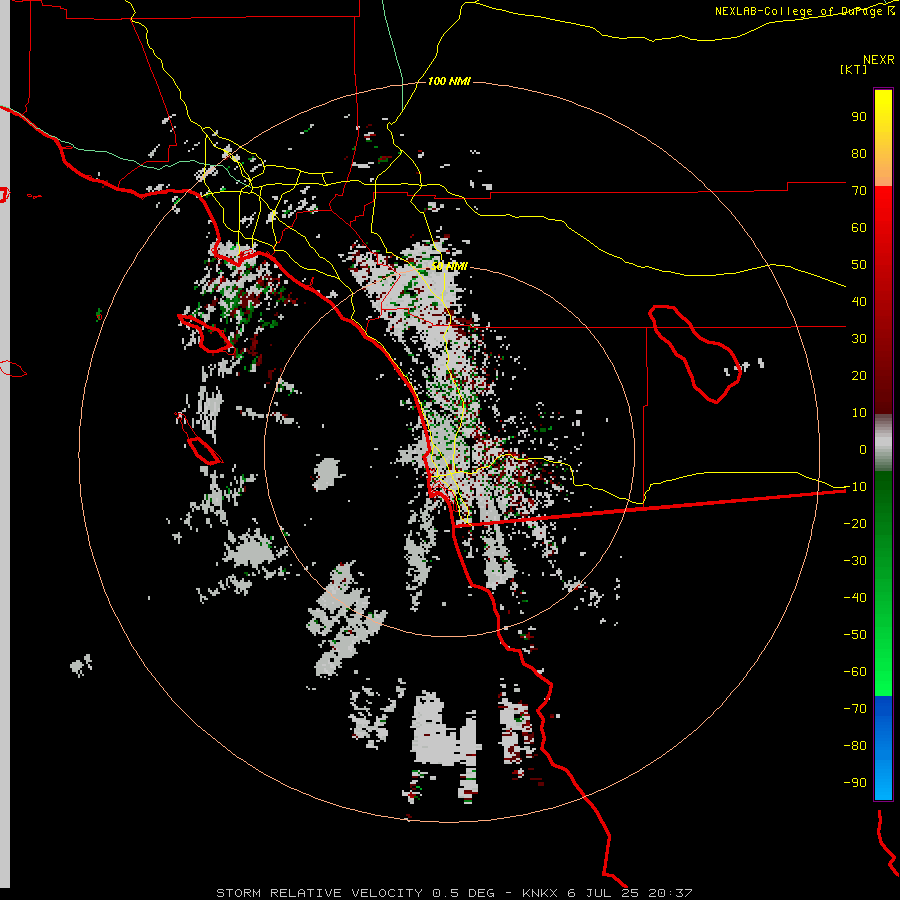900x900 pixels.
Task: Click the STORM RELATIVE VELOCITY caption text
Action: coord(319,893)
